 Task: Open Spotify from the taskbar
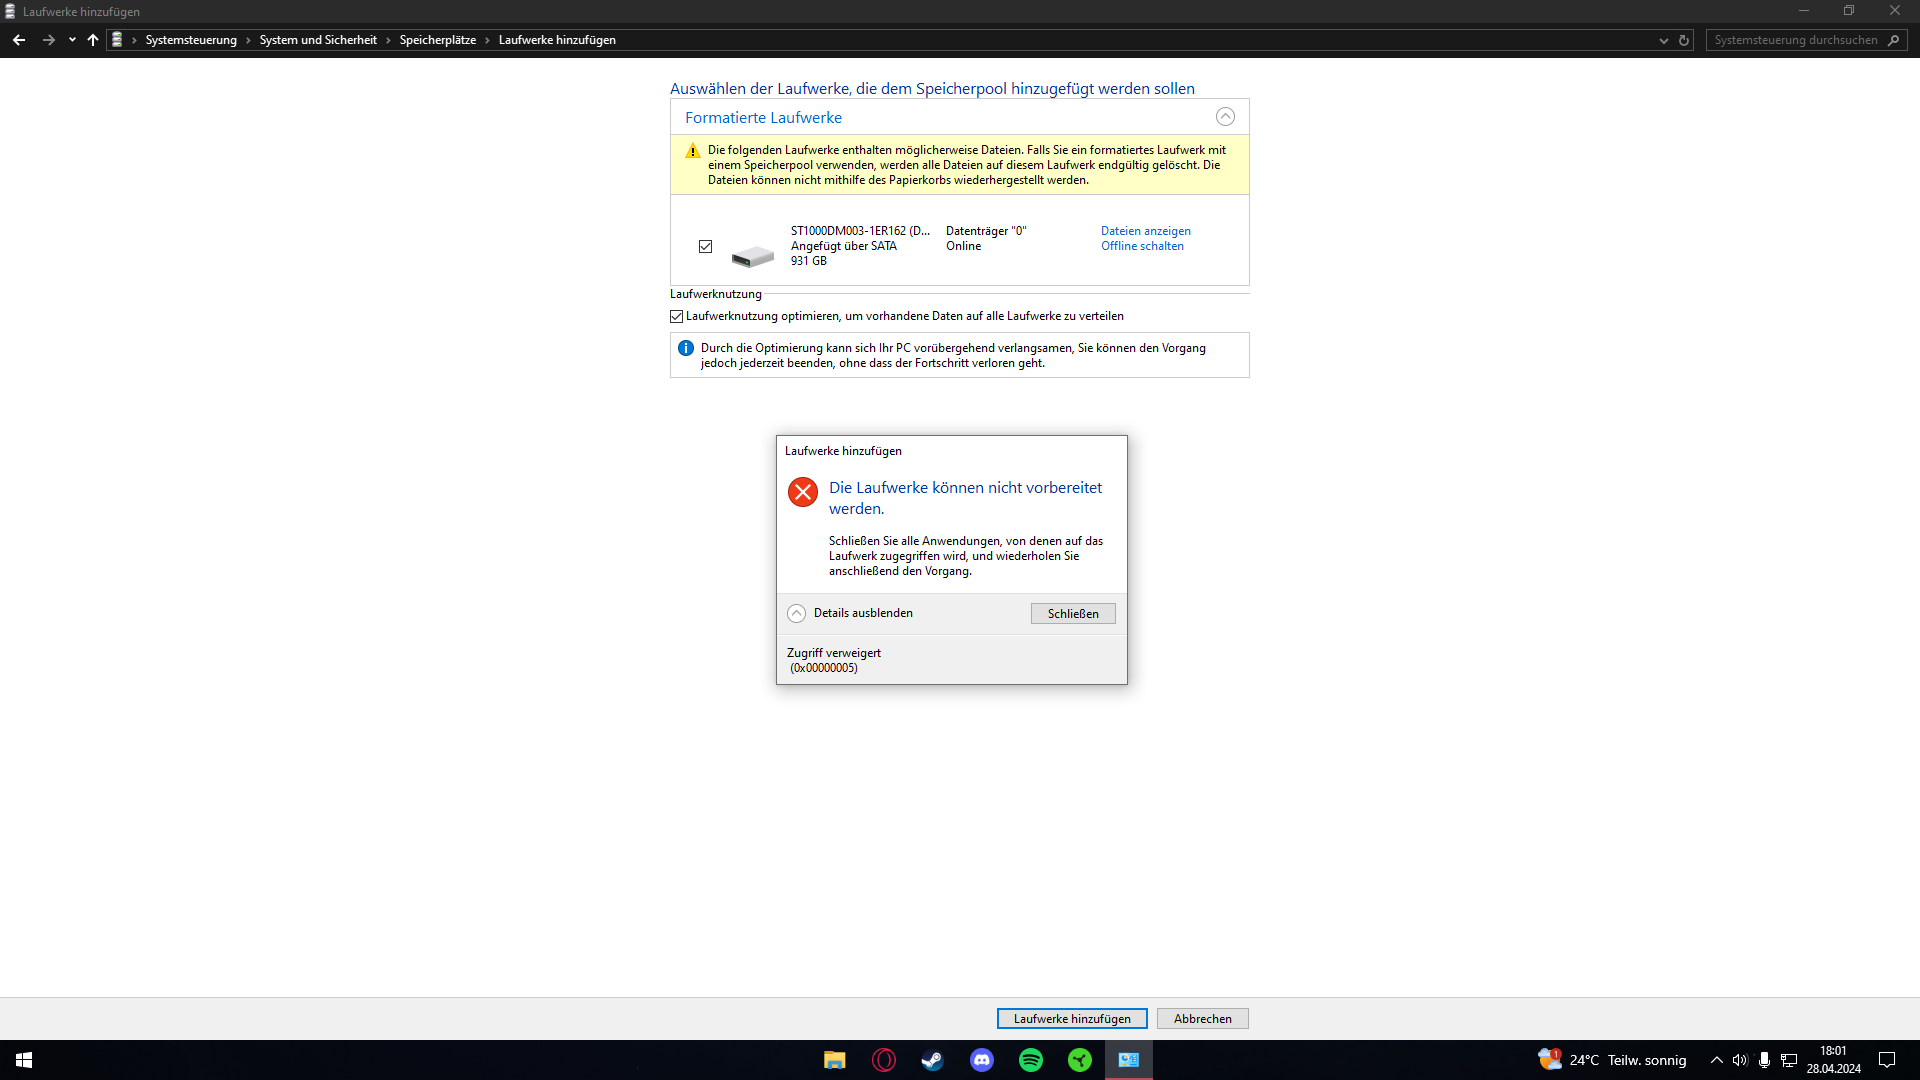(1031, 1060)
